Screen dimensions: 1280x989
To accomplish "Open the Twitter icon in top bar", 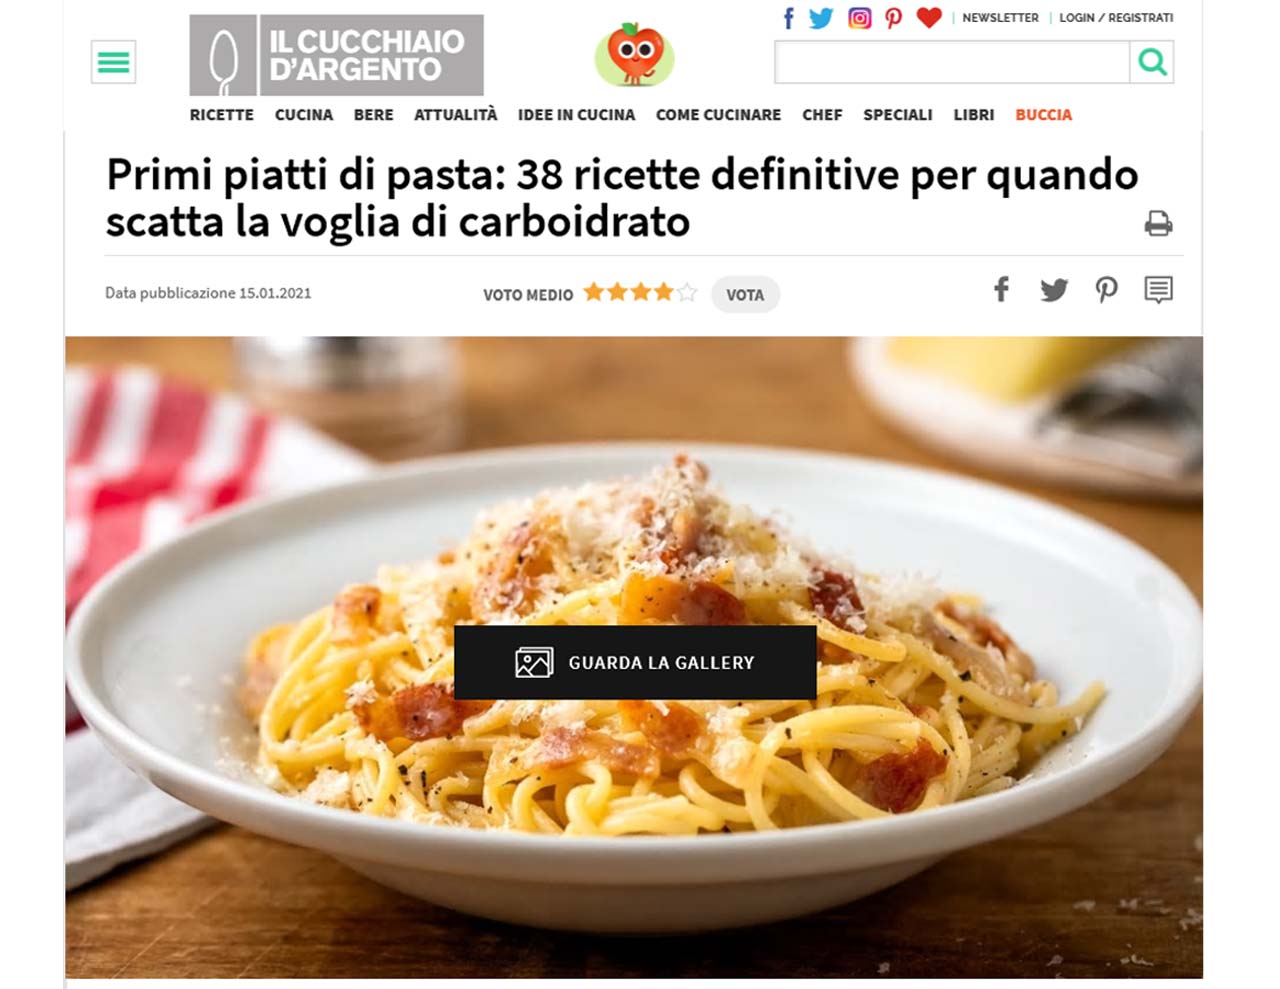I will [821, 18].
